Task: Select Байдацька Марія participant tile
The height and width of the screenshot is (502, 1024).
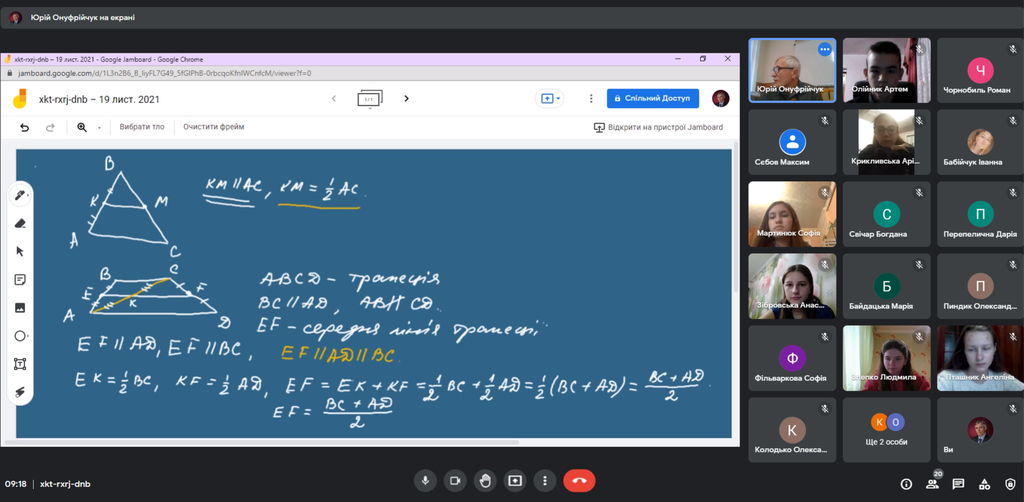Action: coord(886,286)
